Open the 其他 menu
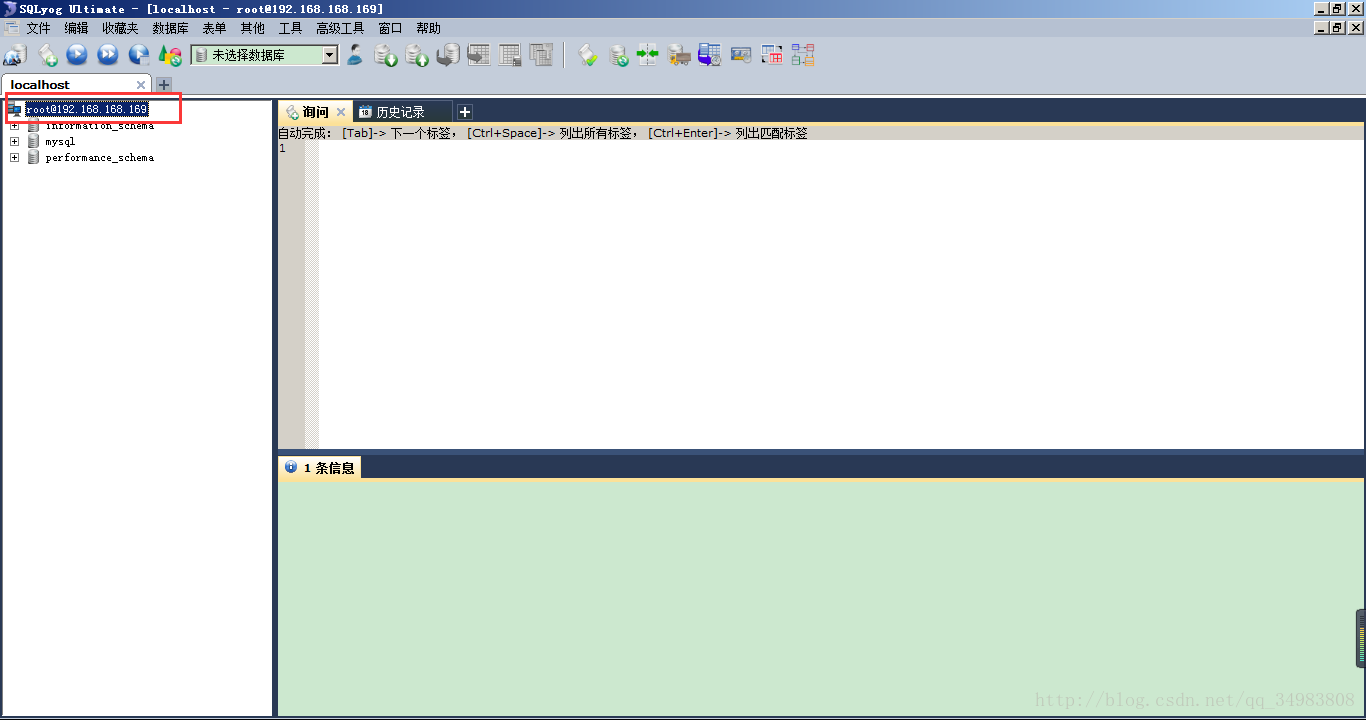Viewport: 1366px width, 720px height. pos(252,28)
